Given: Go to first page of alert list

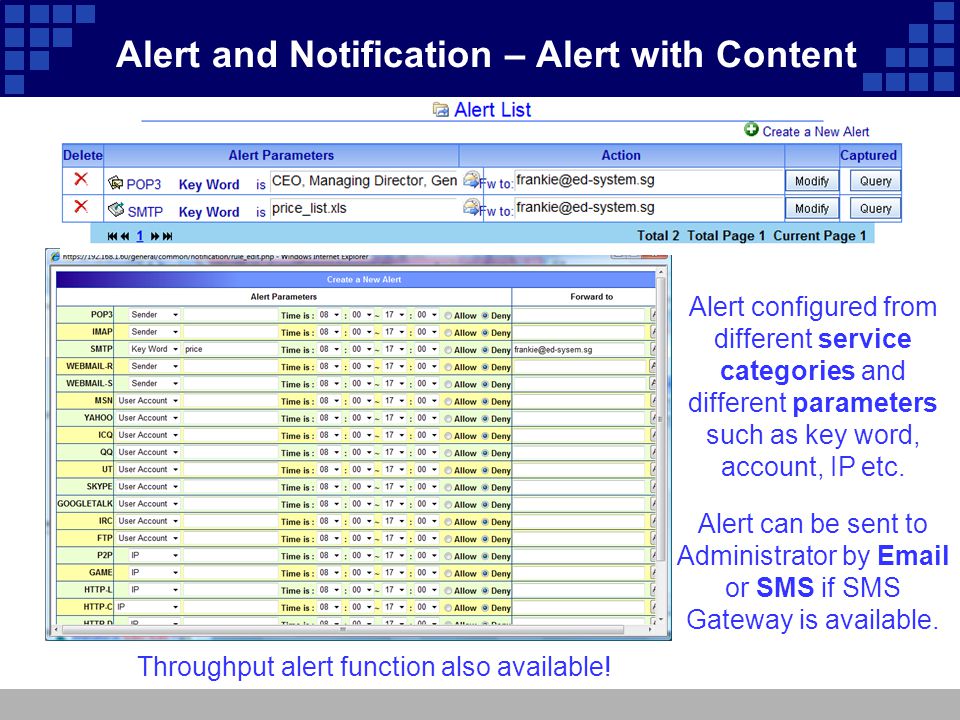Looking at the screenshot, I should pyautogui.click(x=112, y=236).
